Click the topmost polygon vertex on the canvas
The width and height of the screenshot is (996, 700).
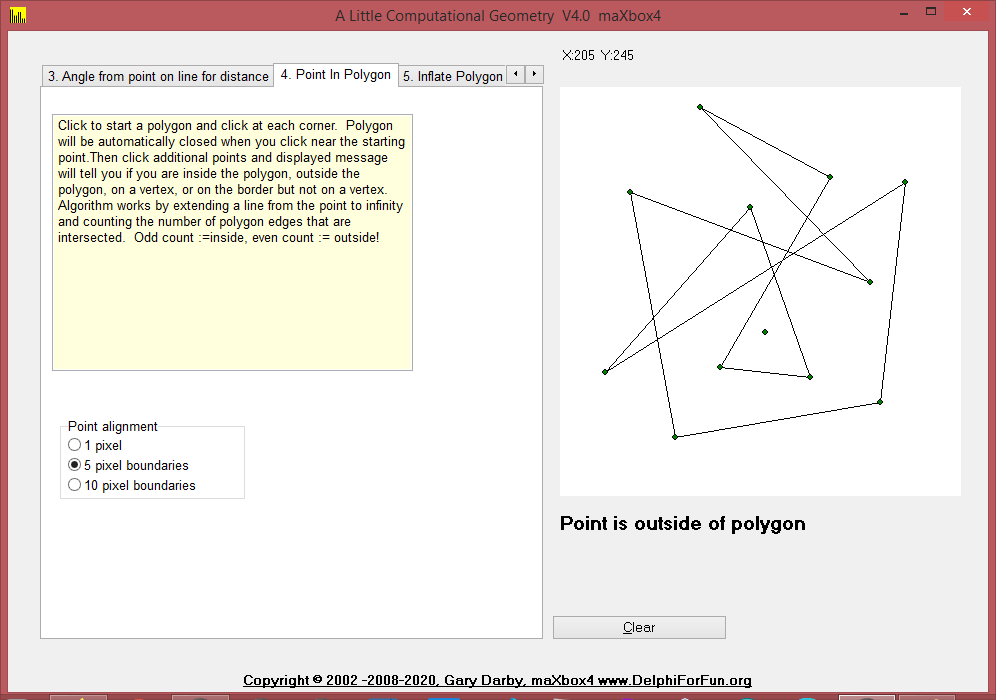pyautogui.click(x=700, y=107)
